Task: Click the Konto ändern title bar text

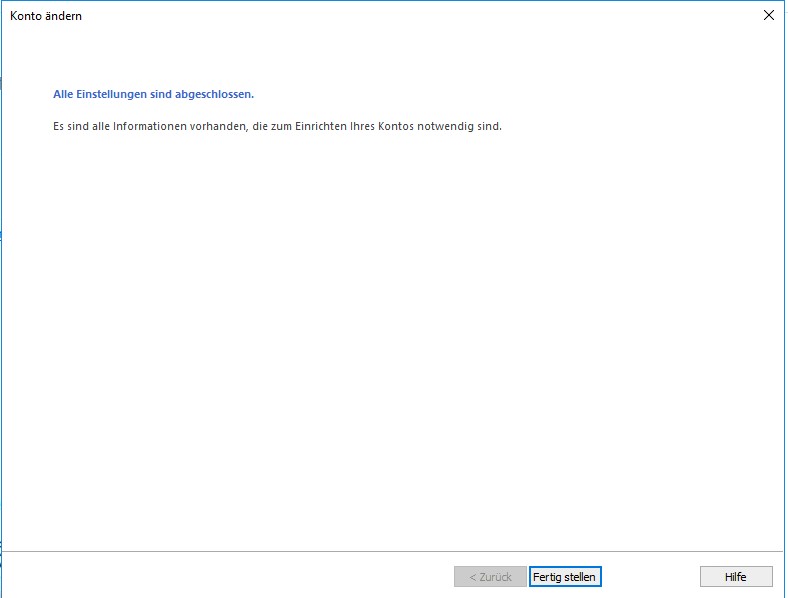Action: 46,16
